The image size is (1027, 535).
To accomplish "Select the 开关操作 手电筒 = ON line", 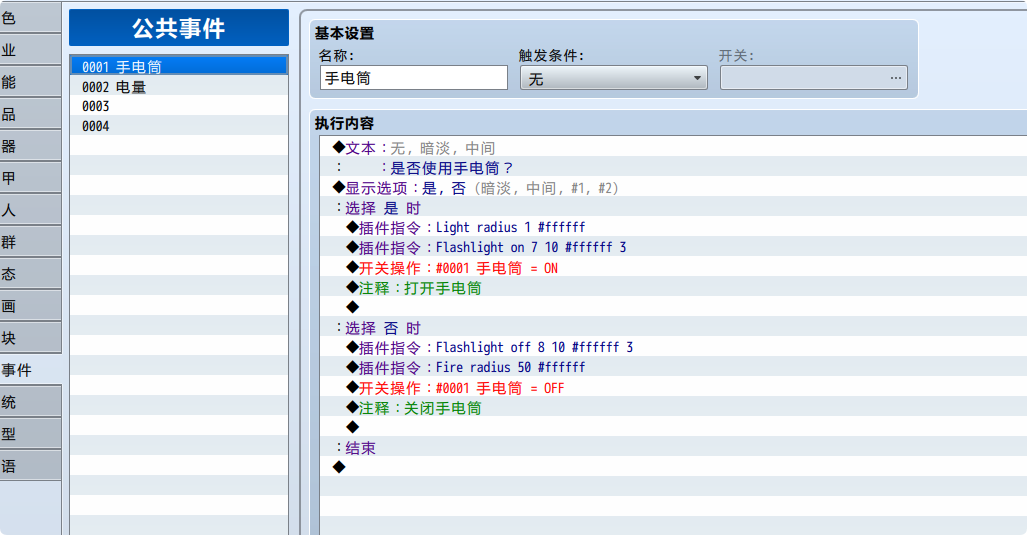I will pyautogui.click(x=673, y=268).
